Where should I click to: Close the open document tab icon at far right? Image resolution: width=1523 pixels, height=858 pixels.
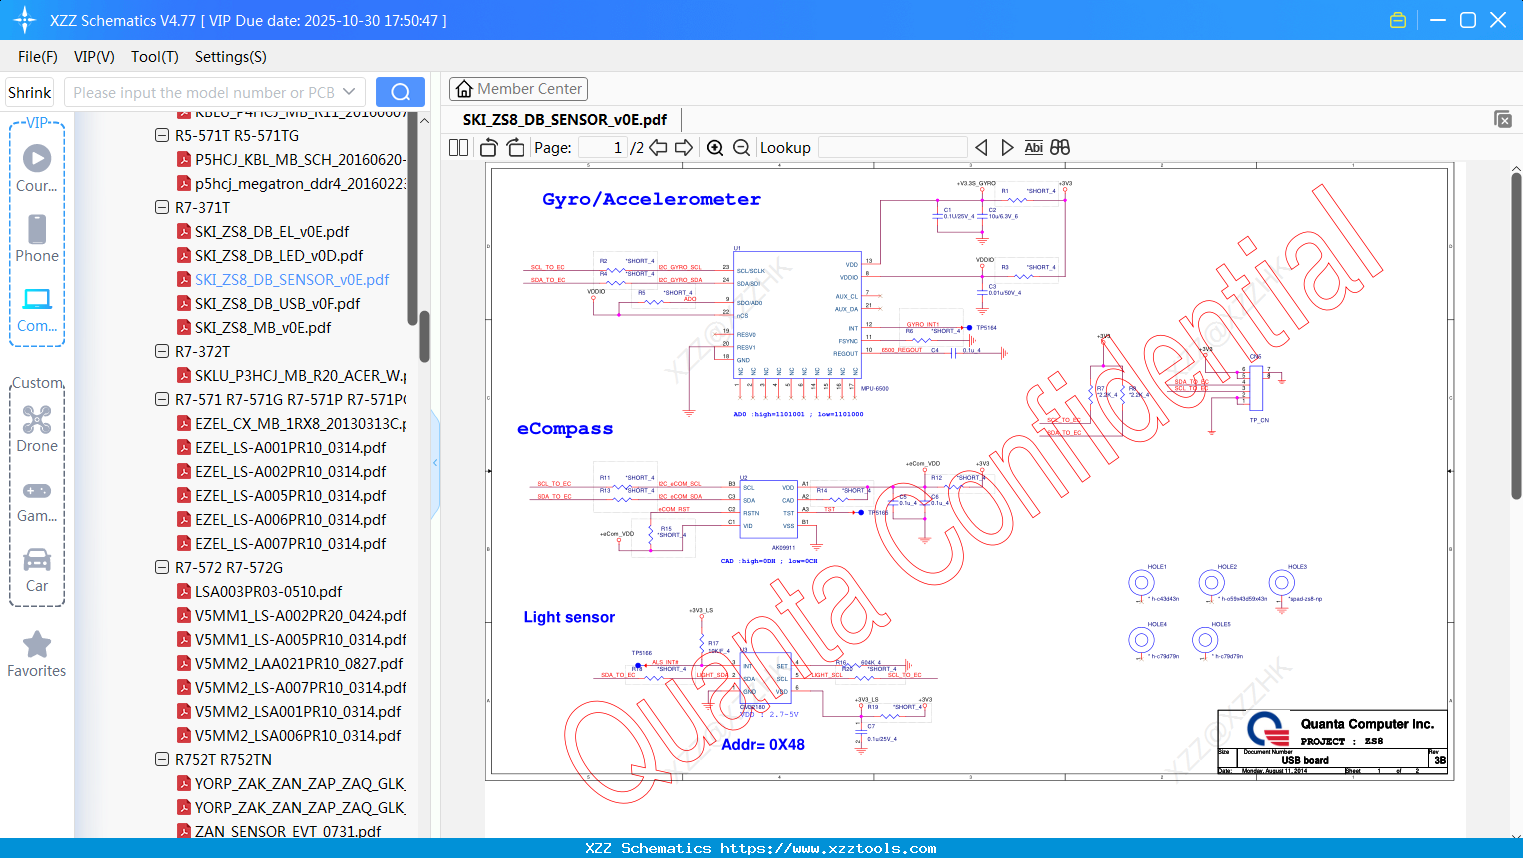point(1503,119)
